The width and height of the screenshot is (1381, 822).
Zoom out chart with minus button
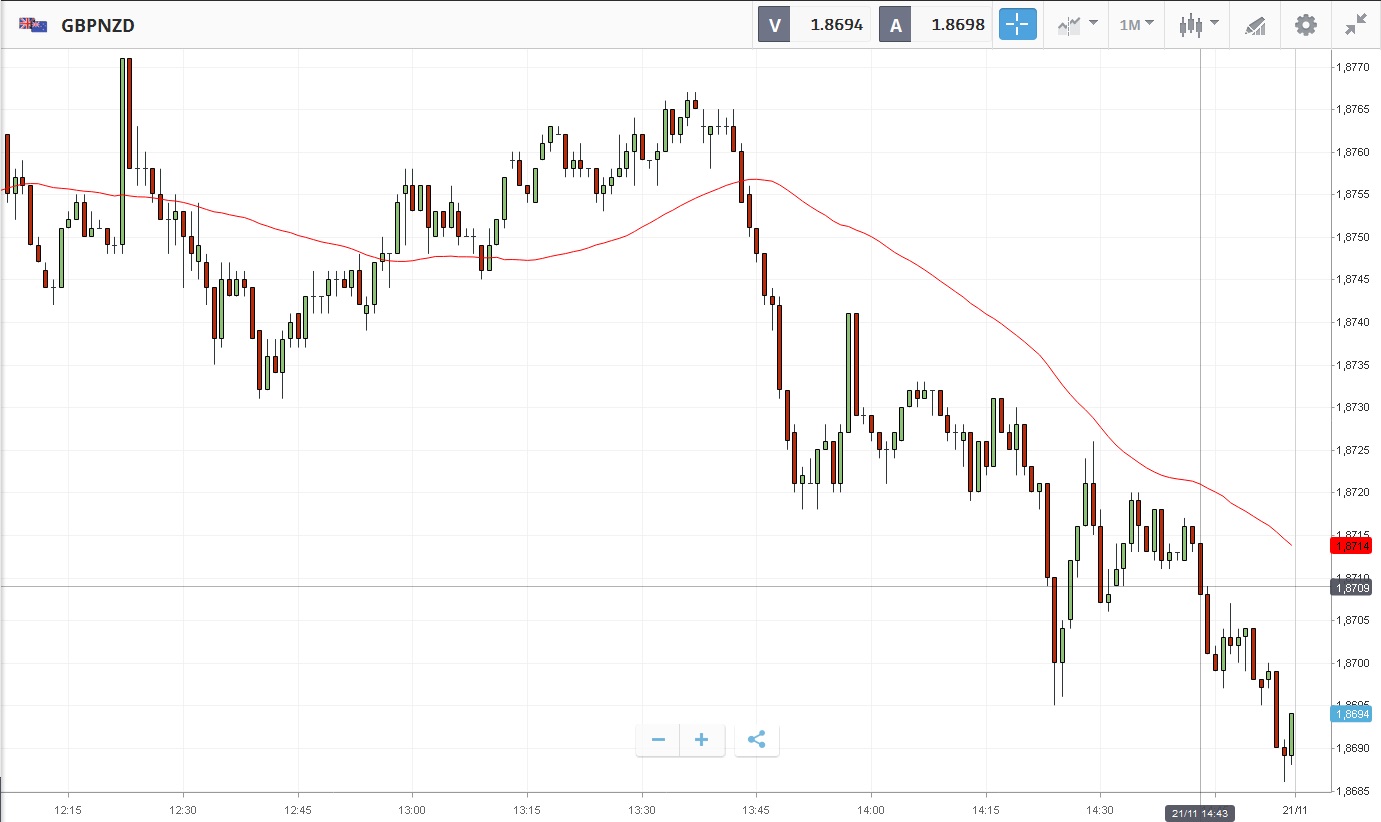(658, 740)
